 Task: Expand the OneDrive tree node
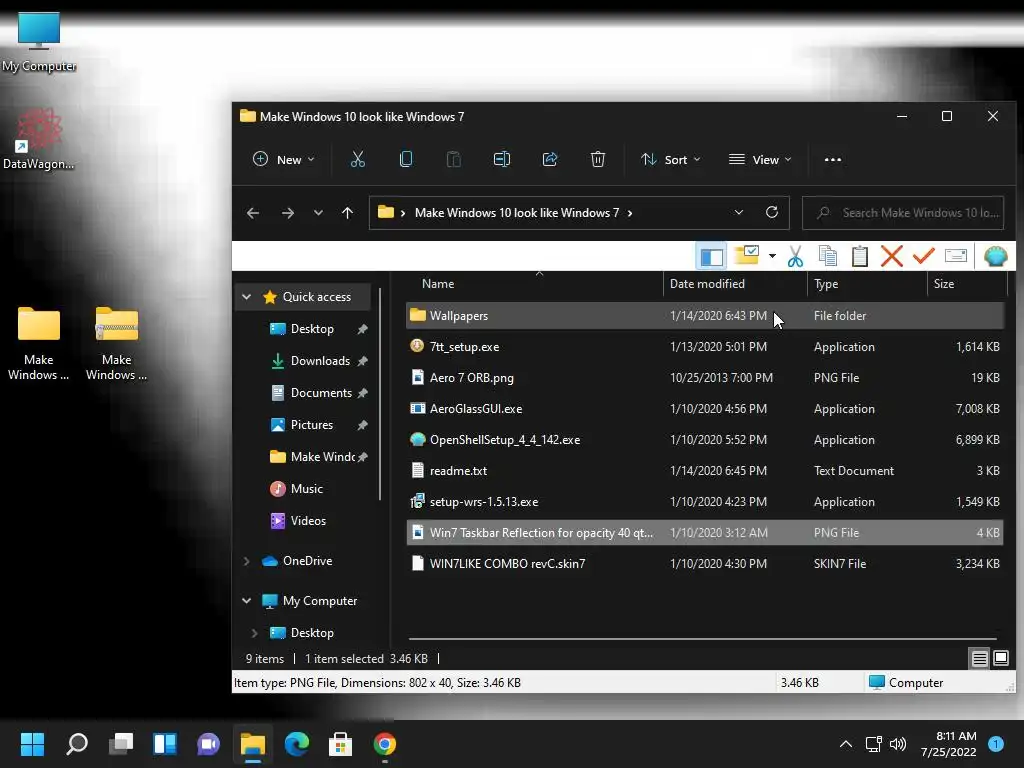247,561
